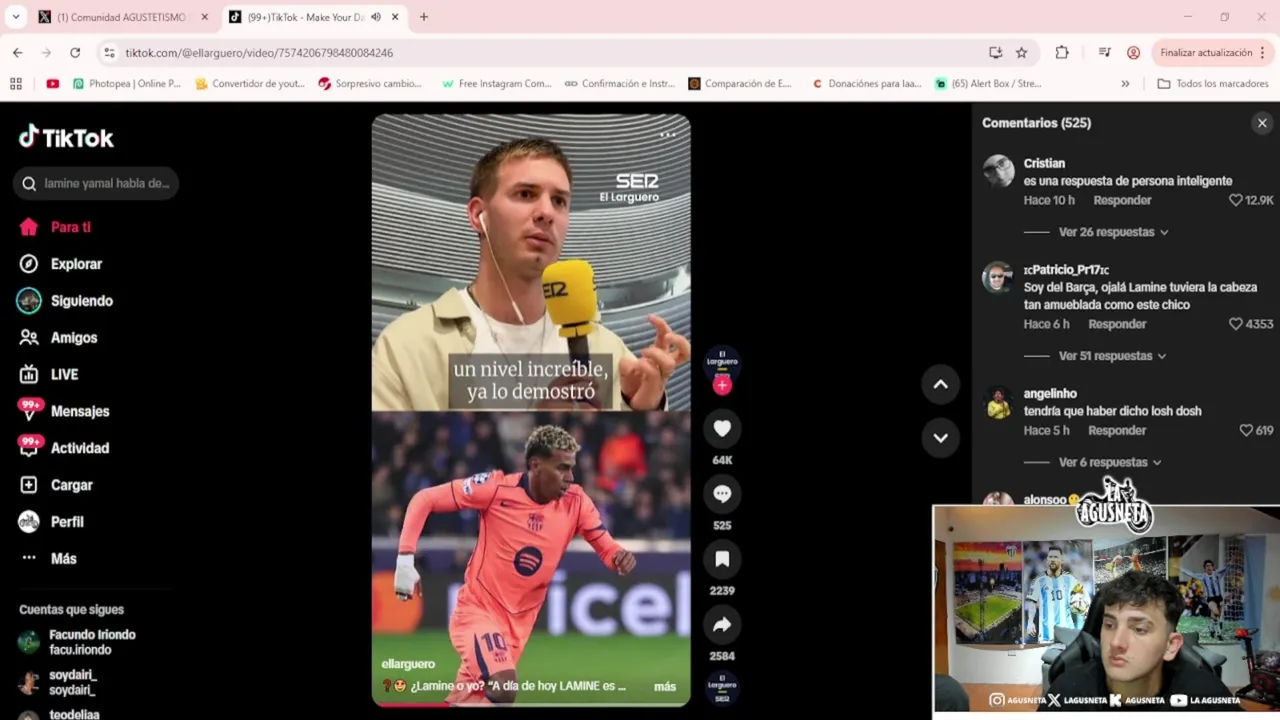Open your Perfil page
Screen dimensions: 1280x720
pyautogui.click(x=52, y=522)
